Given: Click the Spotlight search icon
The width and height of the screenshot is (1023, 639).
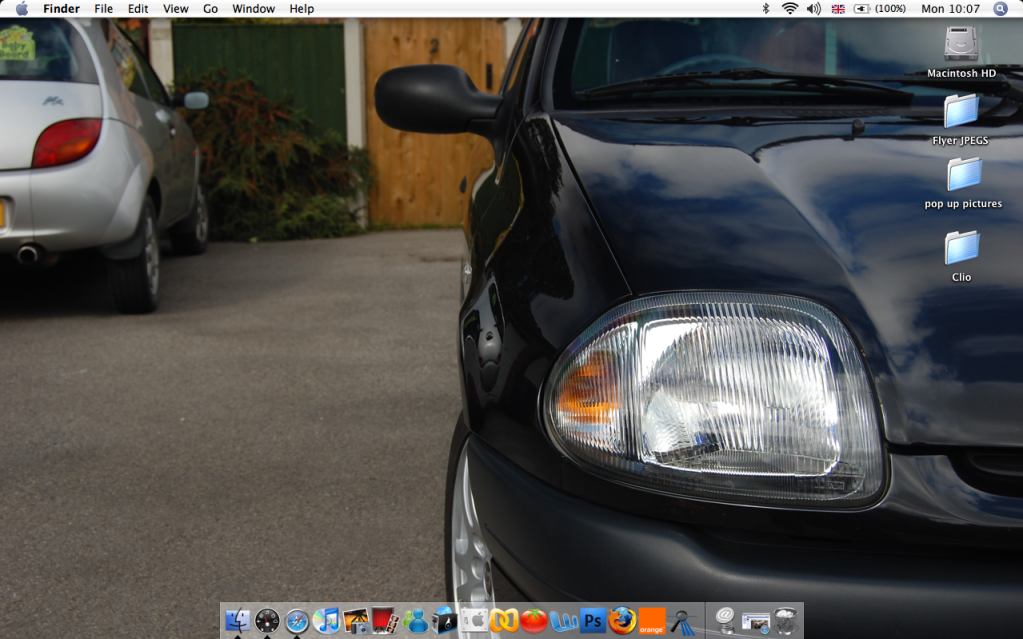Looking at the screenshot, I should [1000, 9].
